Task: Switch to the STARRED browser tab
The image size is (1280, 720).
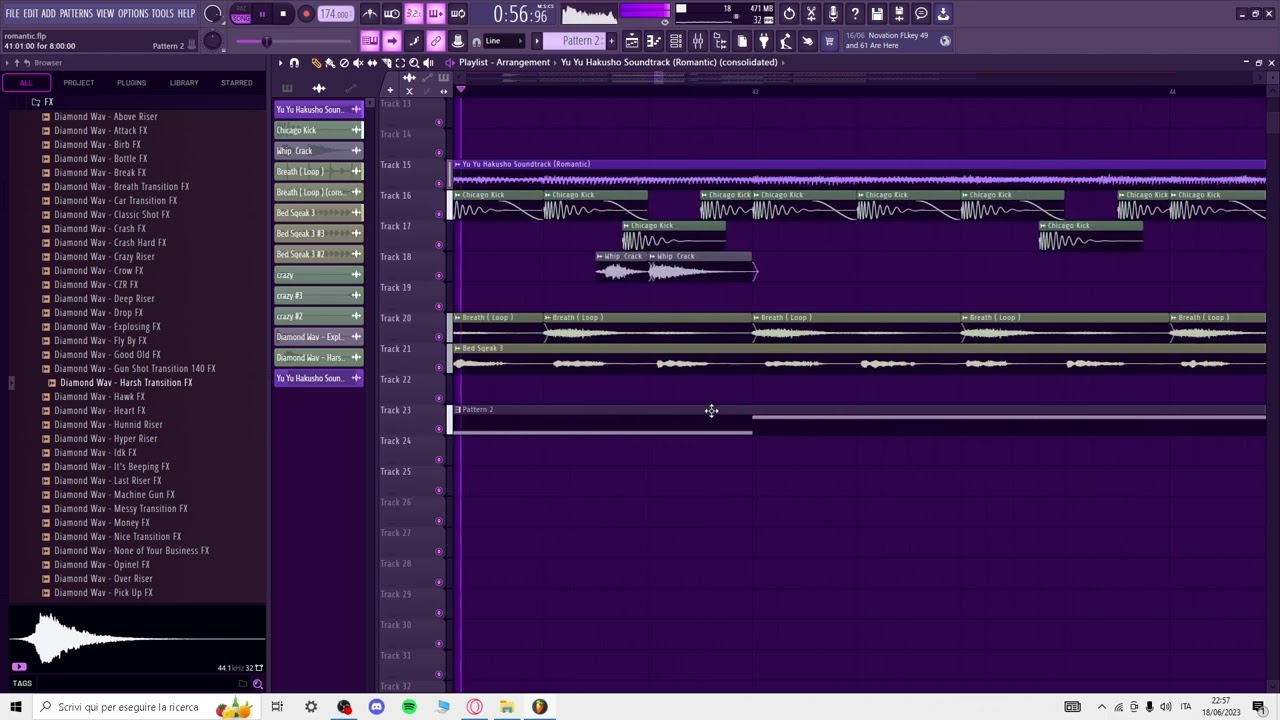Action: click(x=237, y=83)
